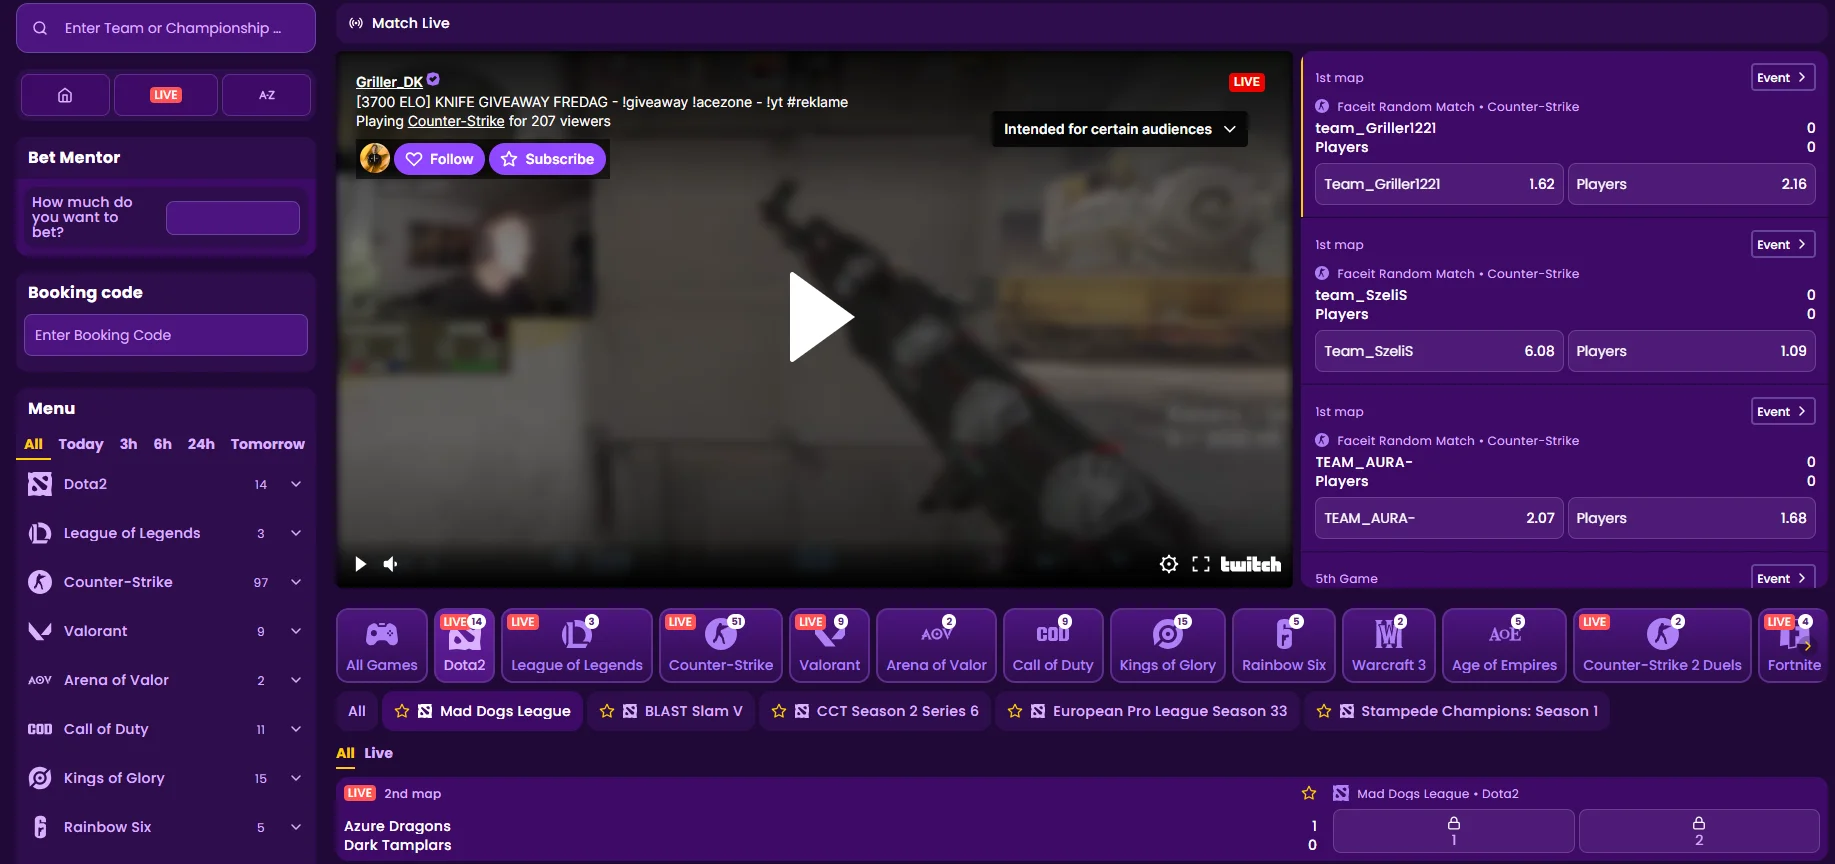Viewport: 1835px width, 864px height.
Task: Select the Call of Duty category tile
Action: pyautogui.click(x=1053, y=646)
